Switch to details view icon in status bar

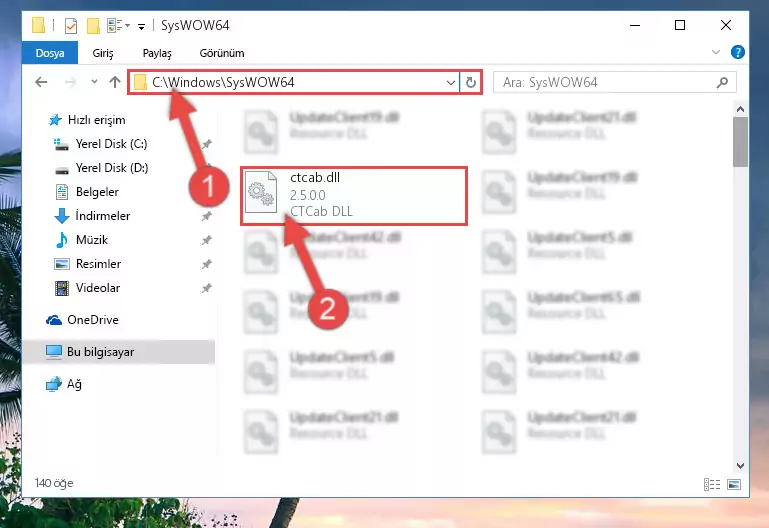[x=712, y=484]
